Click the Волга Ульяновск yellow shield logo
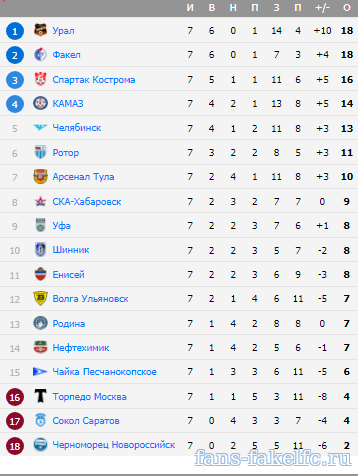 click(40, 298)
